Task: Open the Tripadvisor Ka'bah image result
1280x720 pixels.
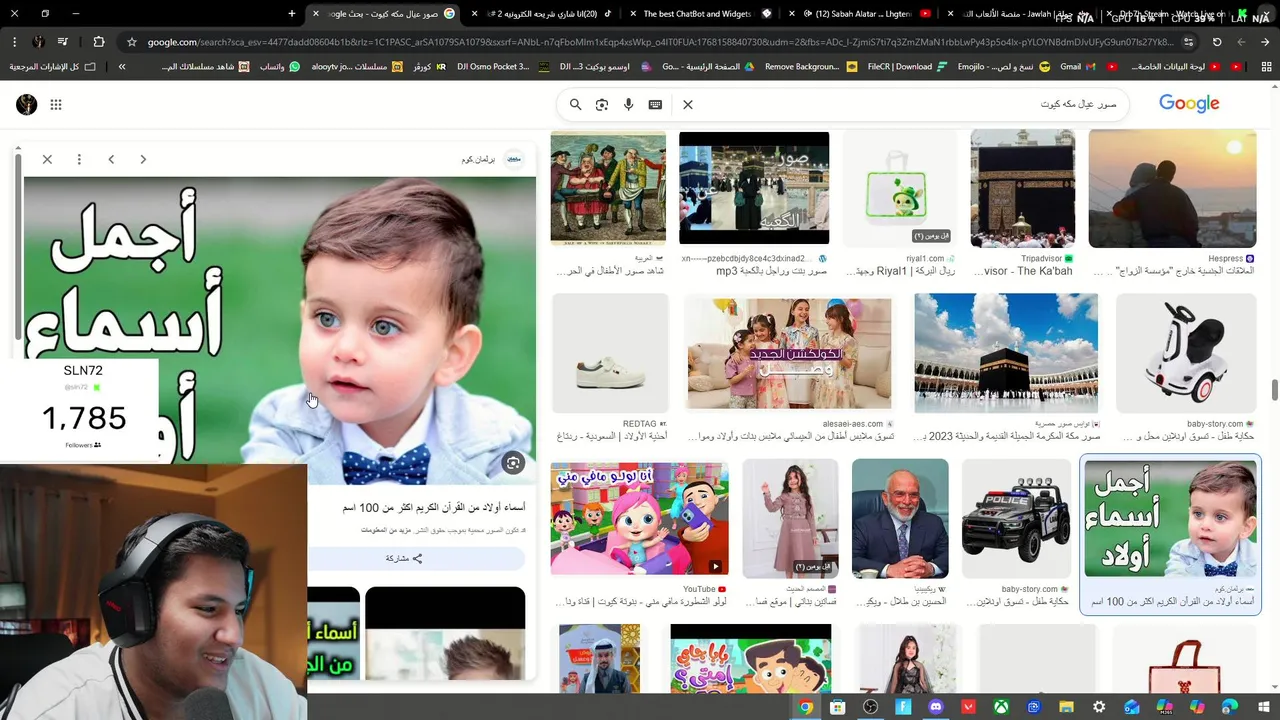Action: (x=1022, y=188)
